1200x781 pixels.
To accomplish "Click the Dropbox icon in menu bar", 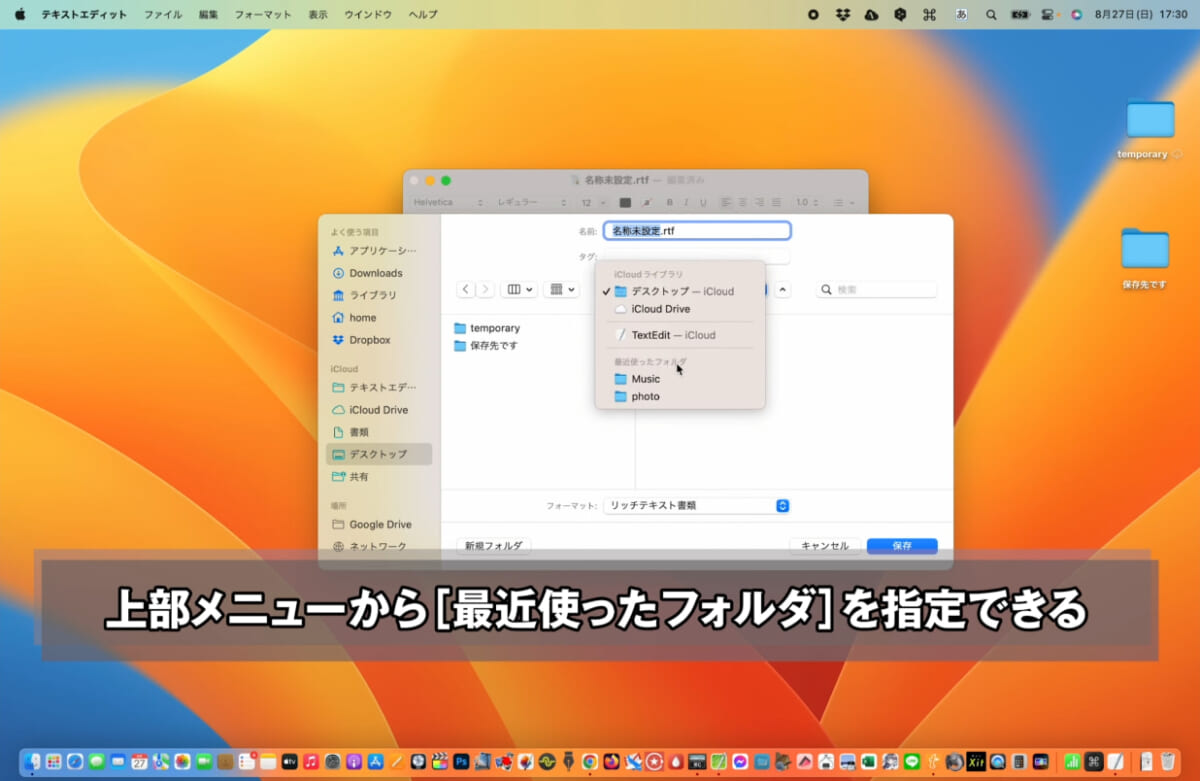I will [x=843, y=14].
